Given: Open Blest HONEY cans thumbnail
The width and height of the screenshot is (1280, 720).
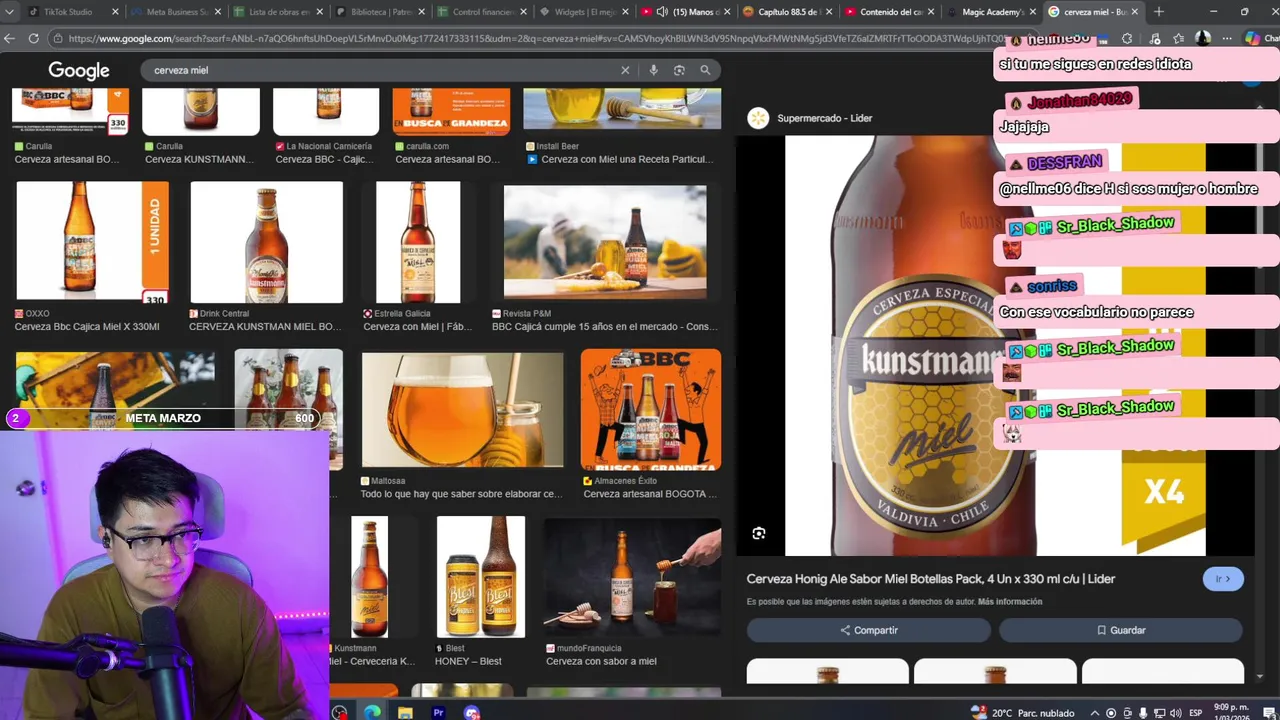Looking at the screenshot, I should pos(481,577).
